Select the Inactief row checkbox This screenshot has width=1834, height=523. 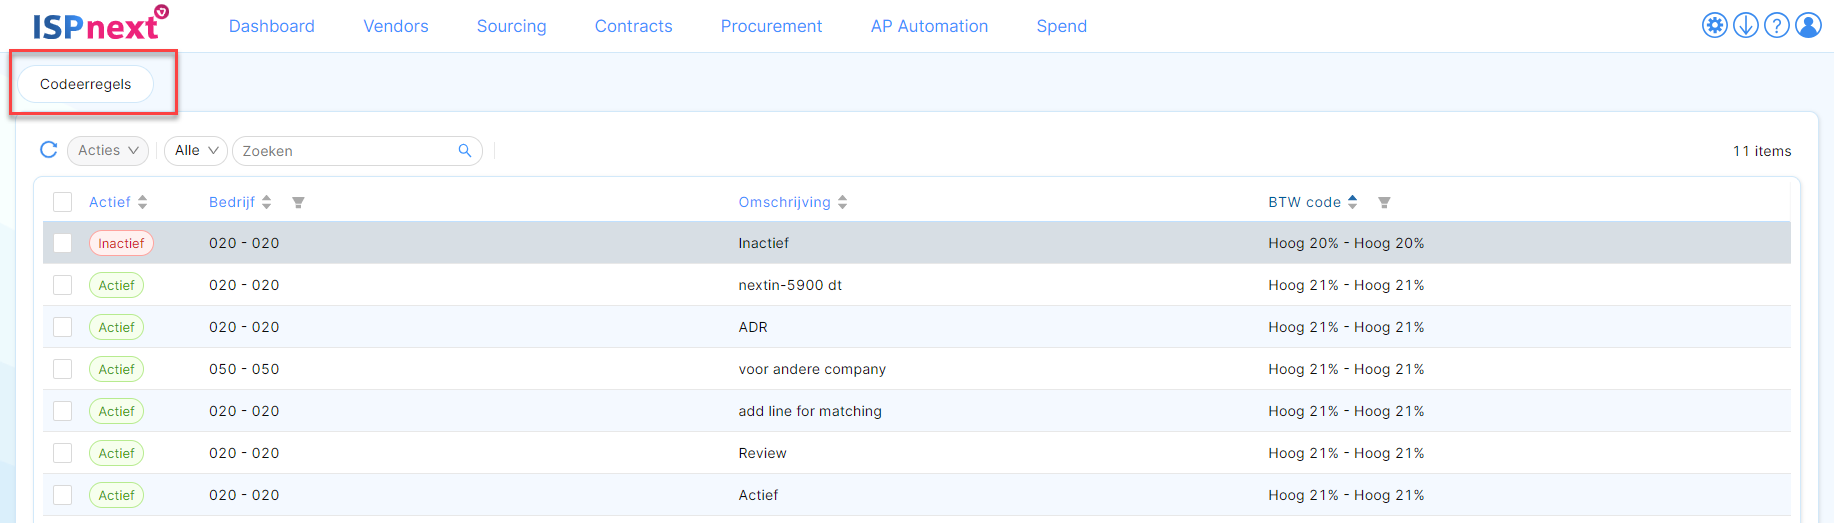tap(63, 243)
